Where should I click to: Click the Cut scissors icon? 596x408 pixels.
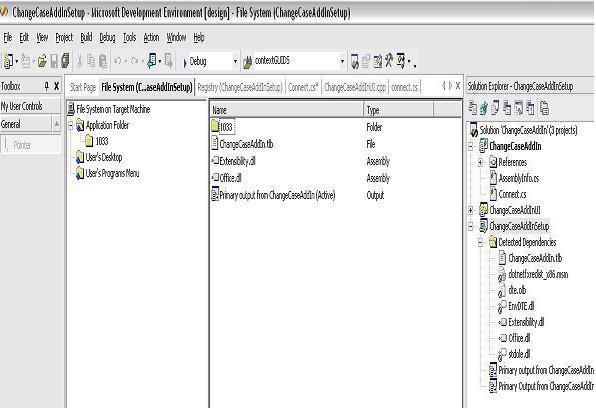click(79, 61)
